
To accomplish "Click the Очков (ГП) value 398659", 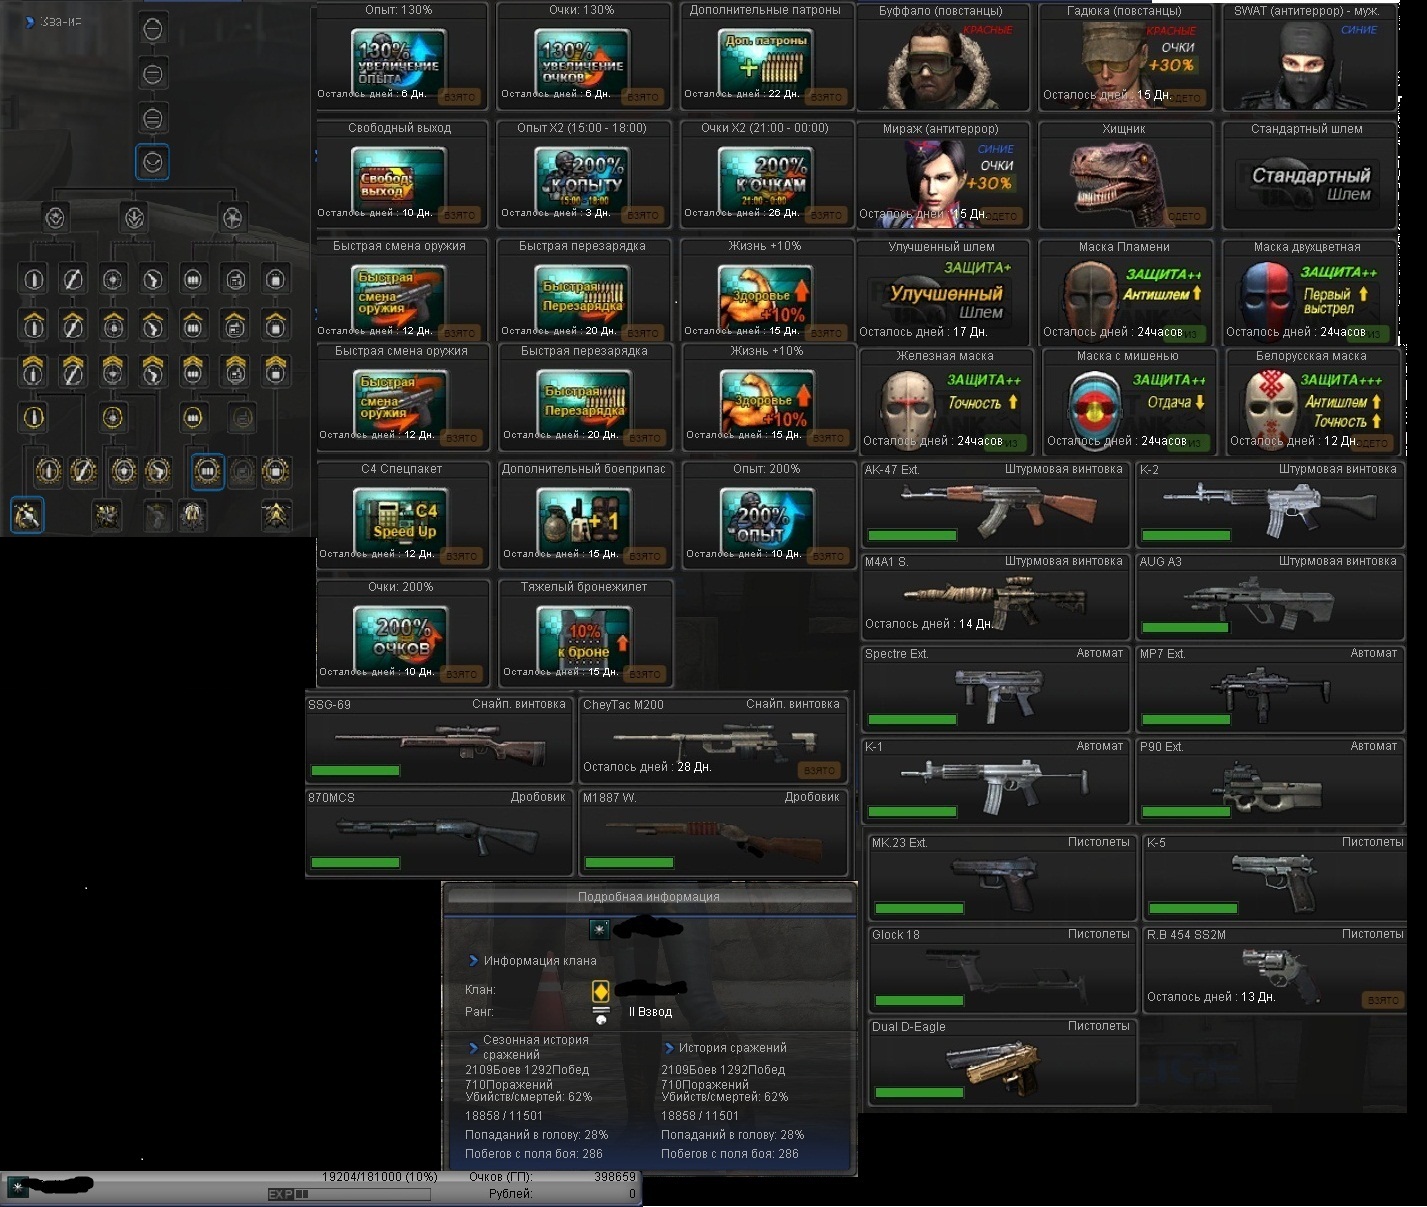I will [x=615, y=1177].
